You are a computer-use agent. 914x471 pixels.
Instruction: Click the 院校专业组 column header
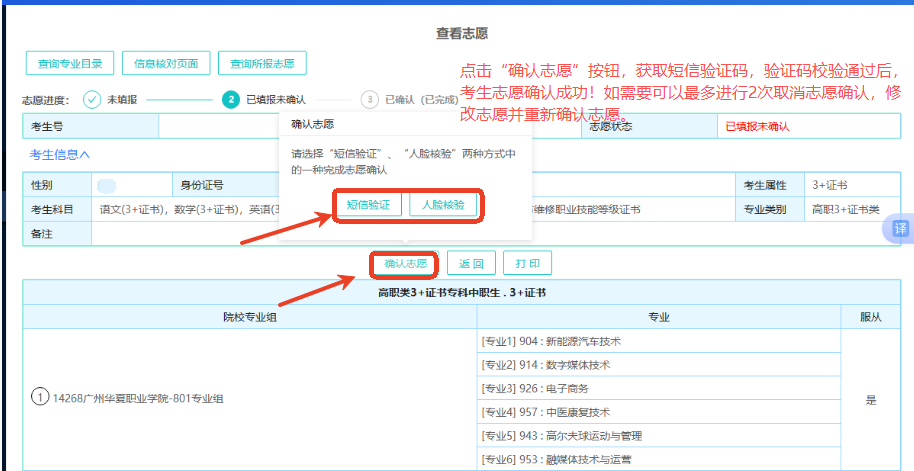pos(250,317)
